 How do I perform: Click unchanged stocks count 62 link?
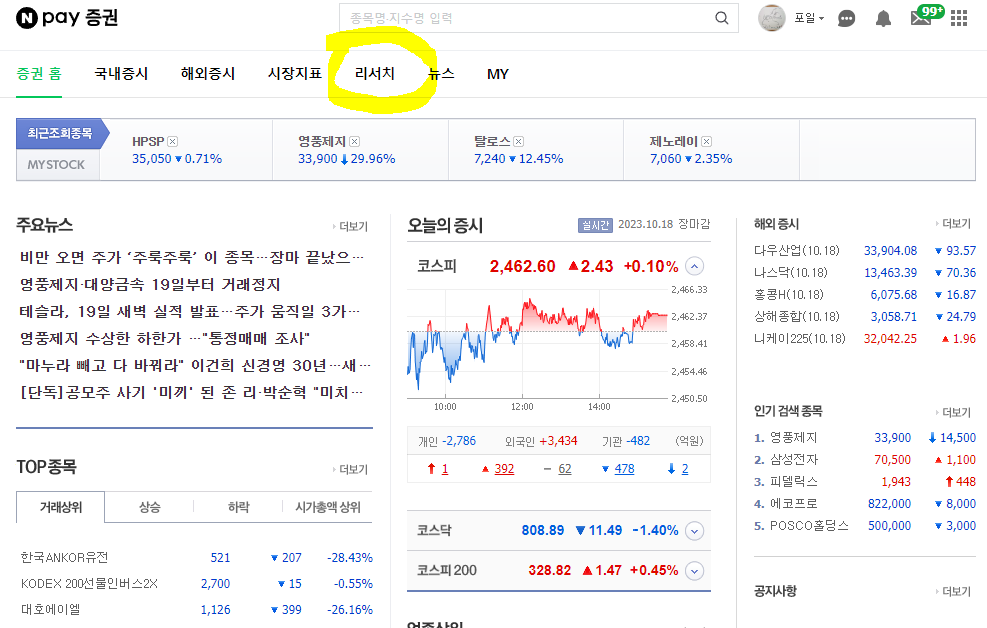coord(565,469)
